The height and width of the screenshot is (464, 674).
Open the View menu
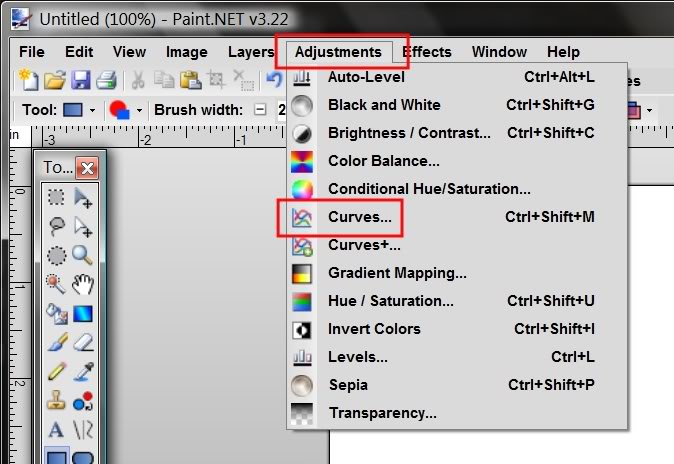click(x=129, y=52)
